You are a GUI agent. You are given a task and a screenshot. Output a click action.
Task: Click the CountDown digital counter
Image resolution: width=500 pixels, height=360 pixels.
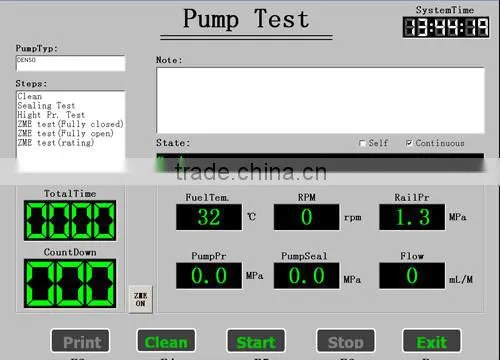(x=70, y=283)
